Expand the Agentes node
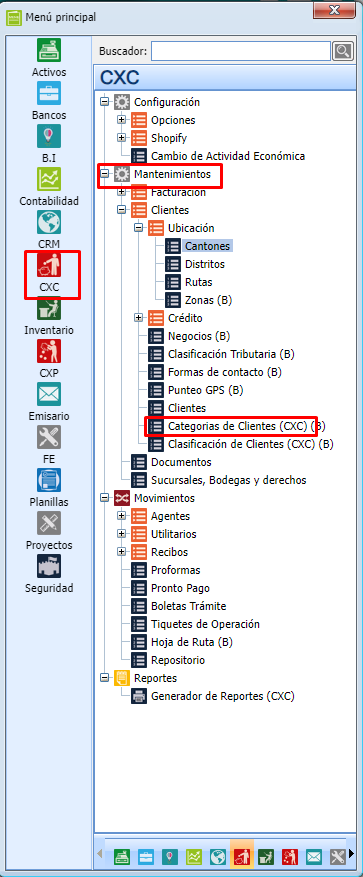 pos(121,516)
